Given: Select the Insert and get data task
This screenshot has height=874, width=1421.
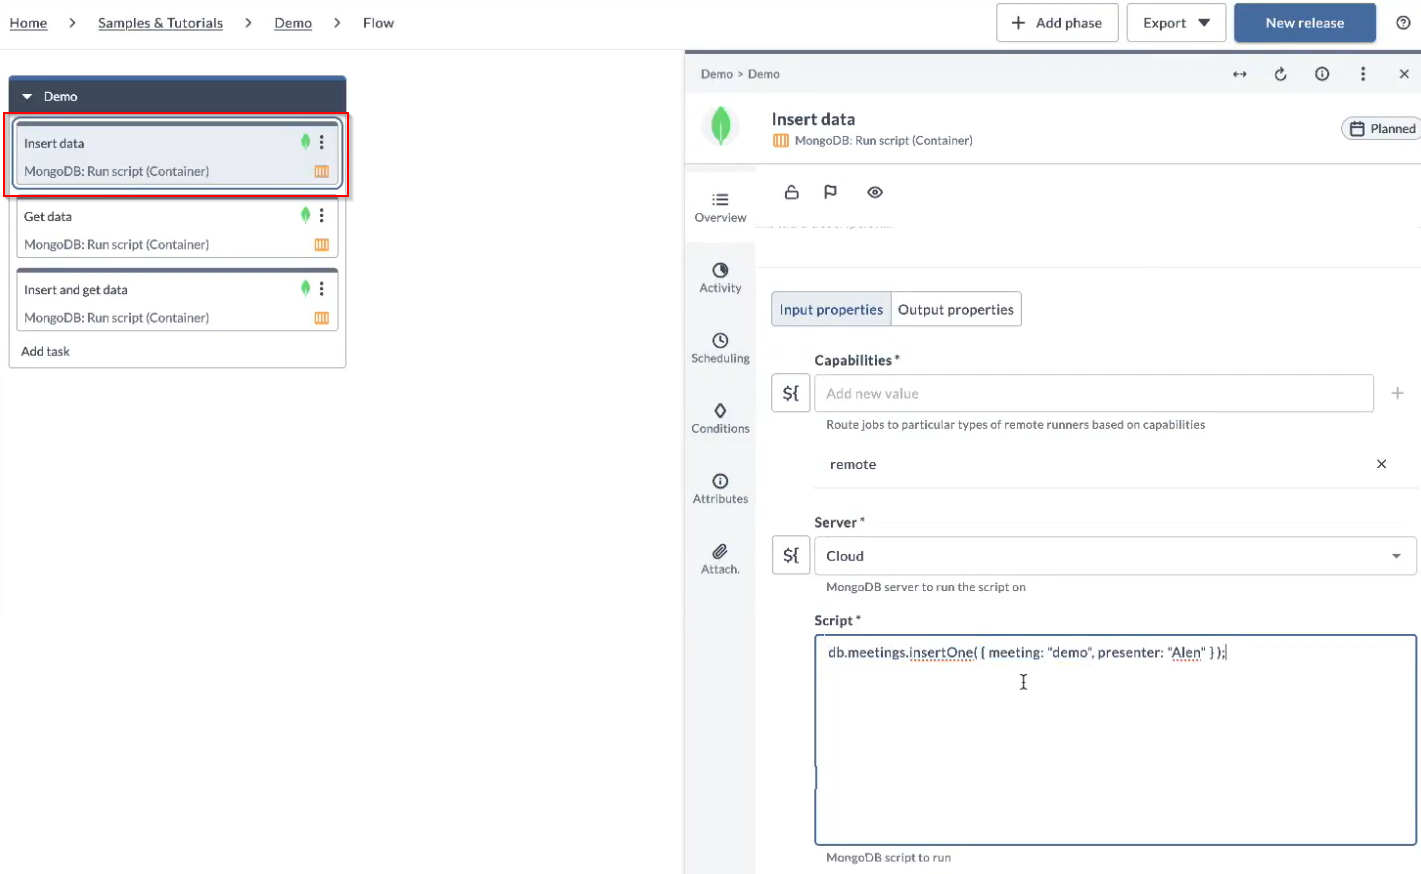Looking at the screenshot, I should (177, 300).
